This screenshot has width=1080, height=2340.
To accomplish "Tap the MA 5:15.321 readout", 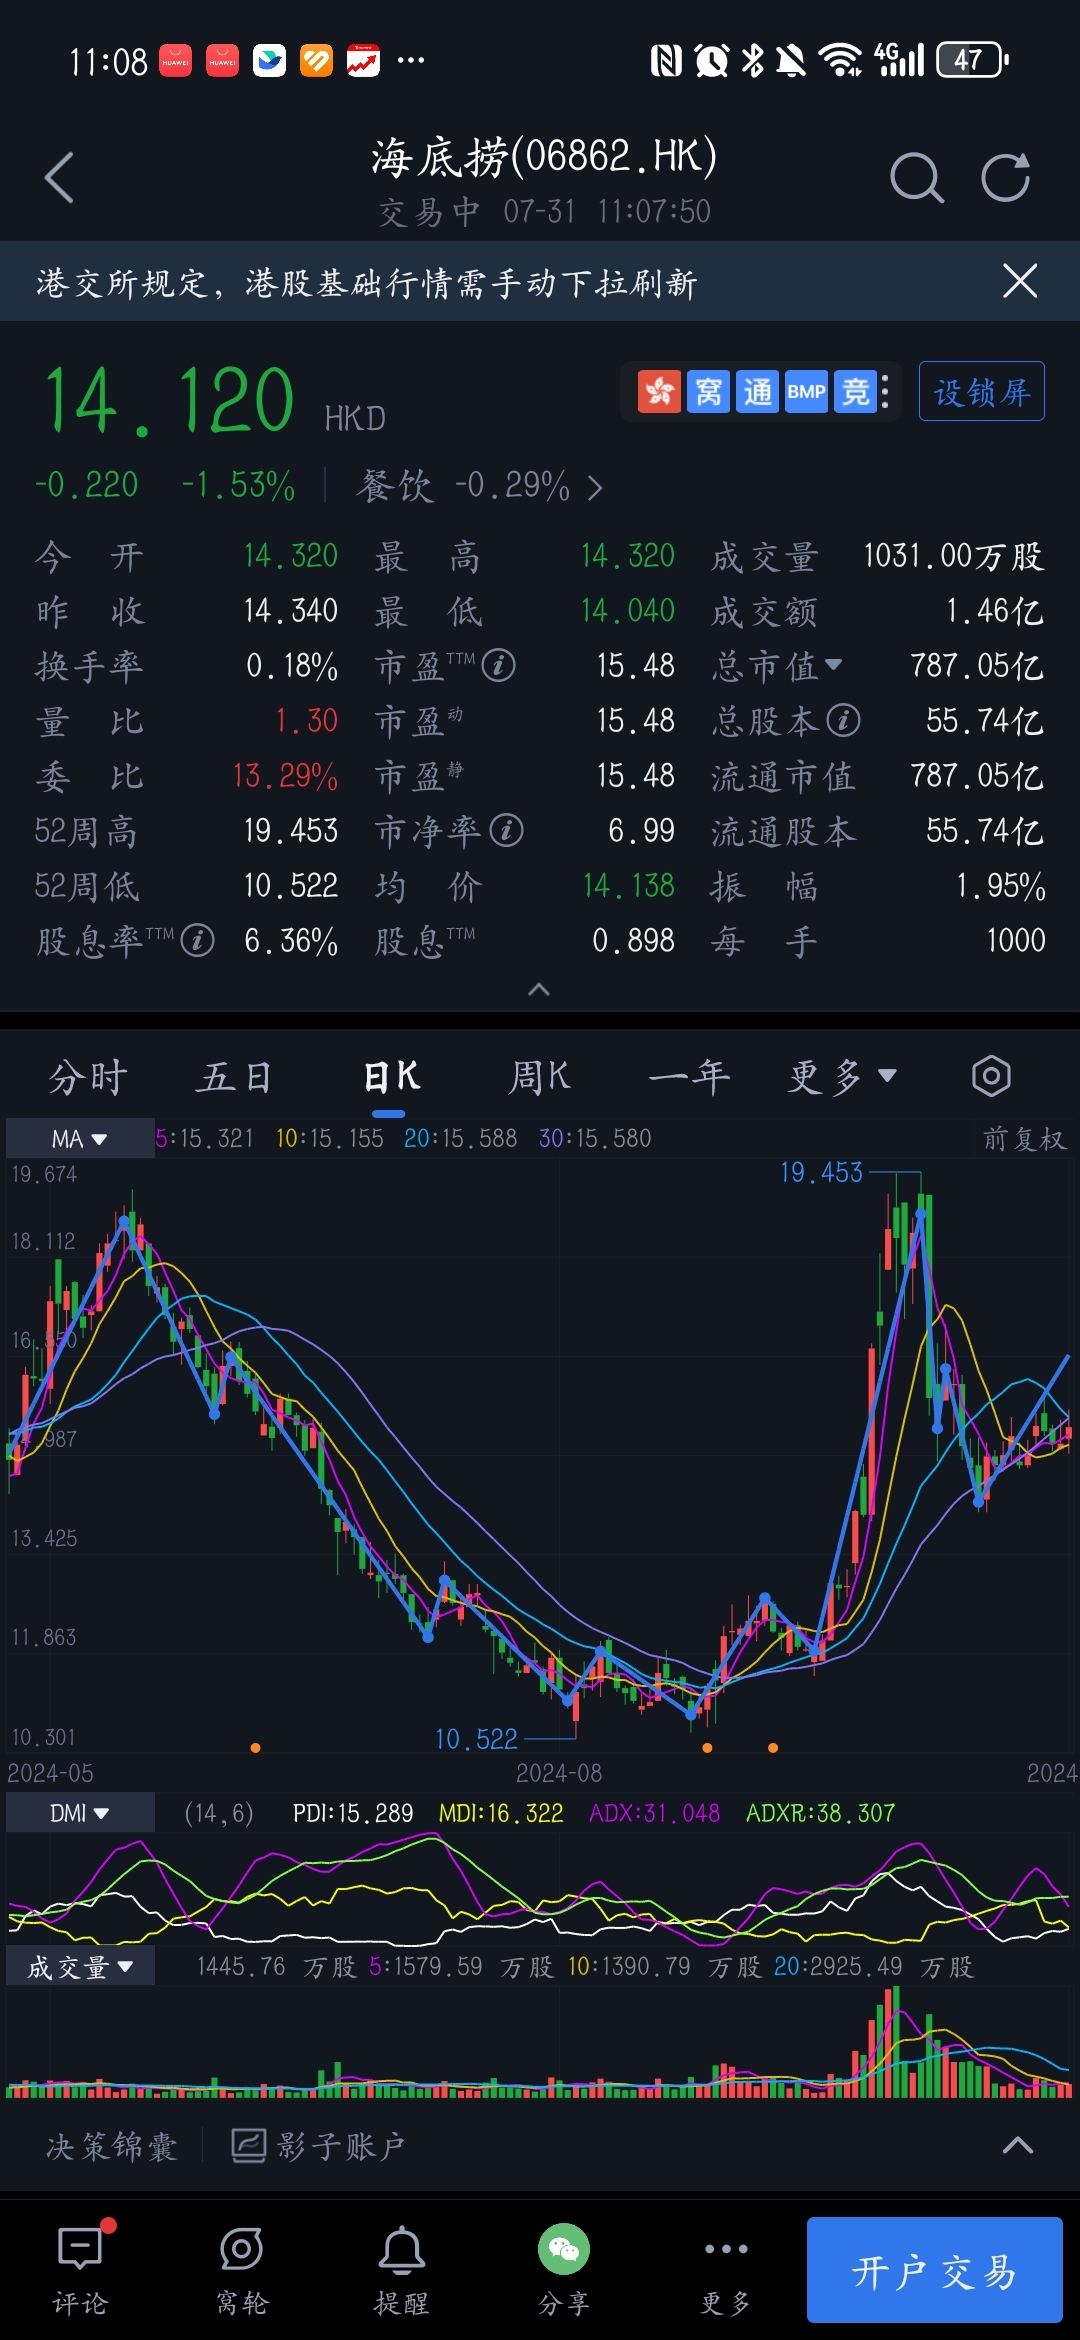I will click(204, 1138).
